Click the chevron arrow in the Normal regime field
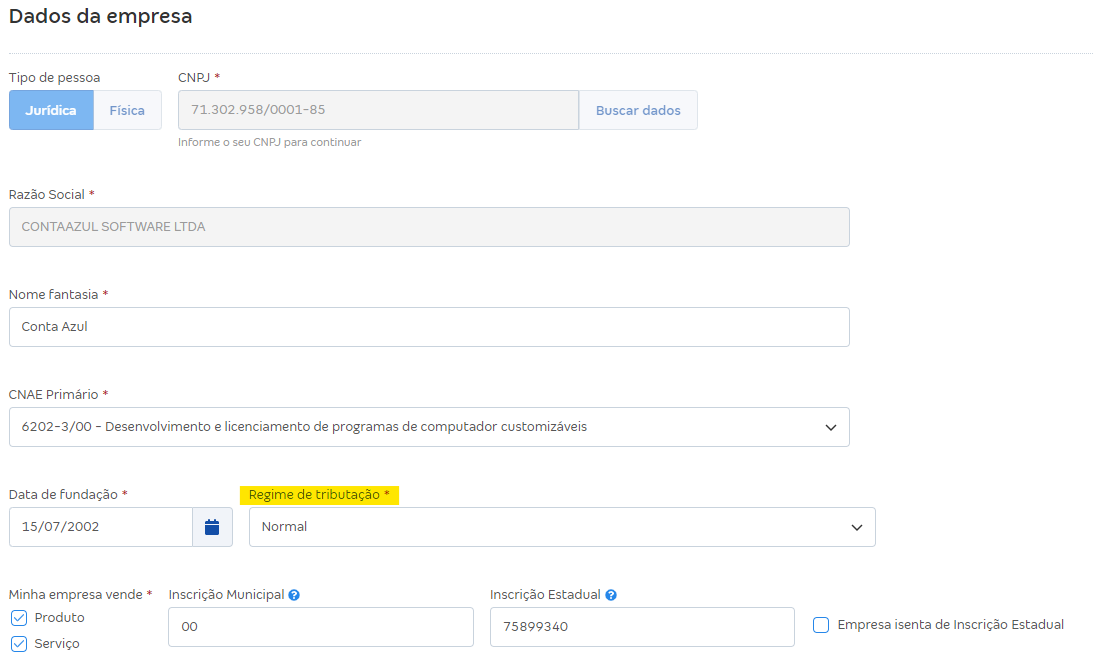 coord(856,527)
